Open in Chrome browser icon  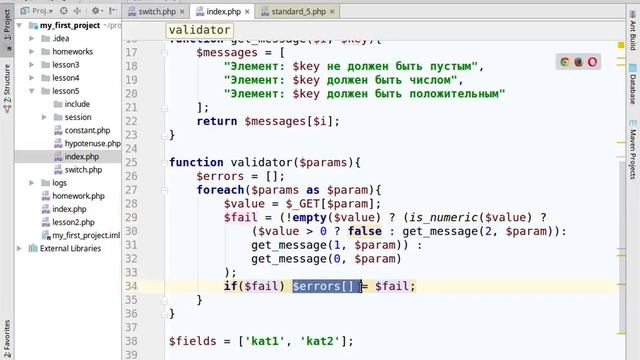click(565, 62)
